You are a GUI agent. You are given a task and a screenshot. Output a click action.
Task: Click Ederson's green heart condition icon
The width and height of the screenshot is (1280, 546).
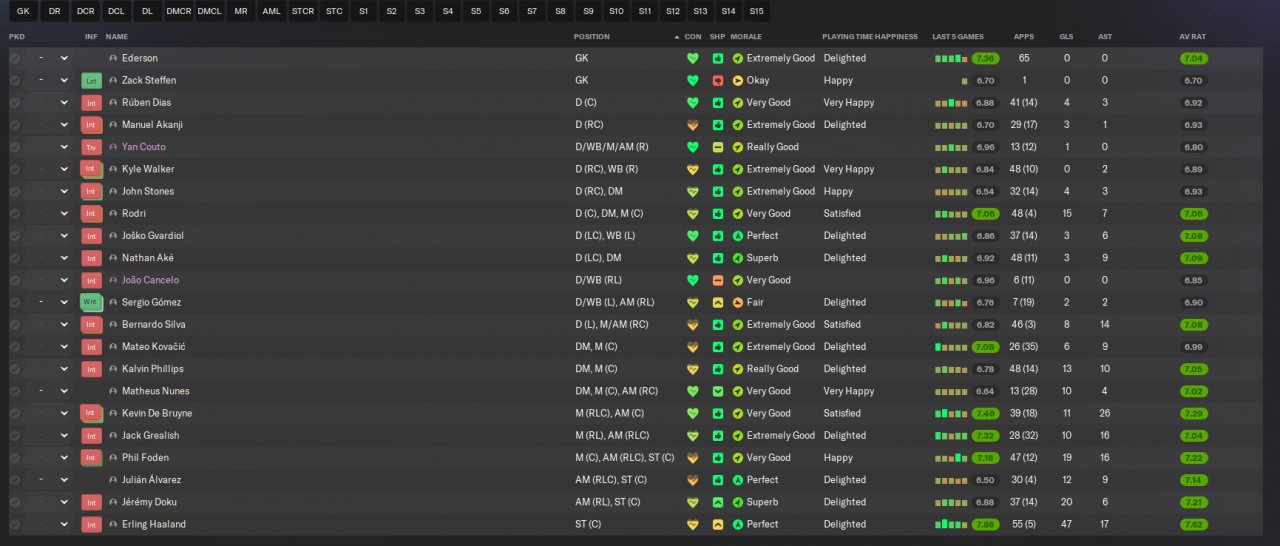tap(692, 58)
